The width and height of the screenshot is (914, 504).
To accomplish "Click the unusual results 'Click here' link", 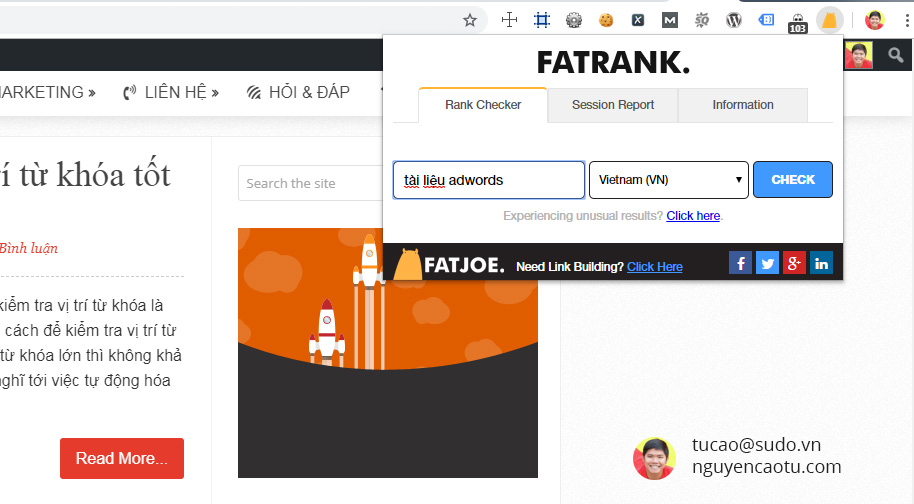I will 693,216.
